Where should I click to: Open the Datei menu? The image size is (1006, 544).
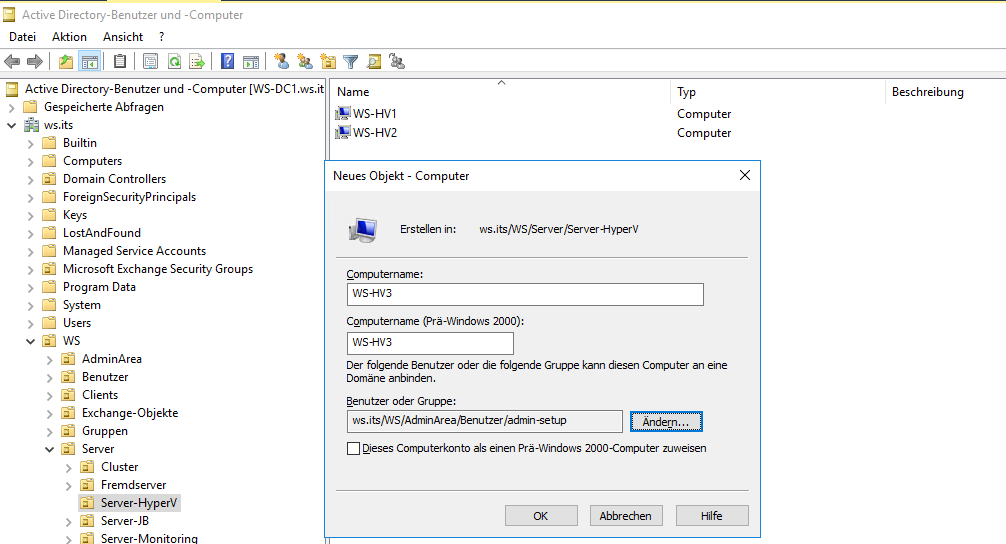point(22,37)
